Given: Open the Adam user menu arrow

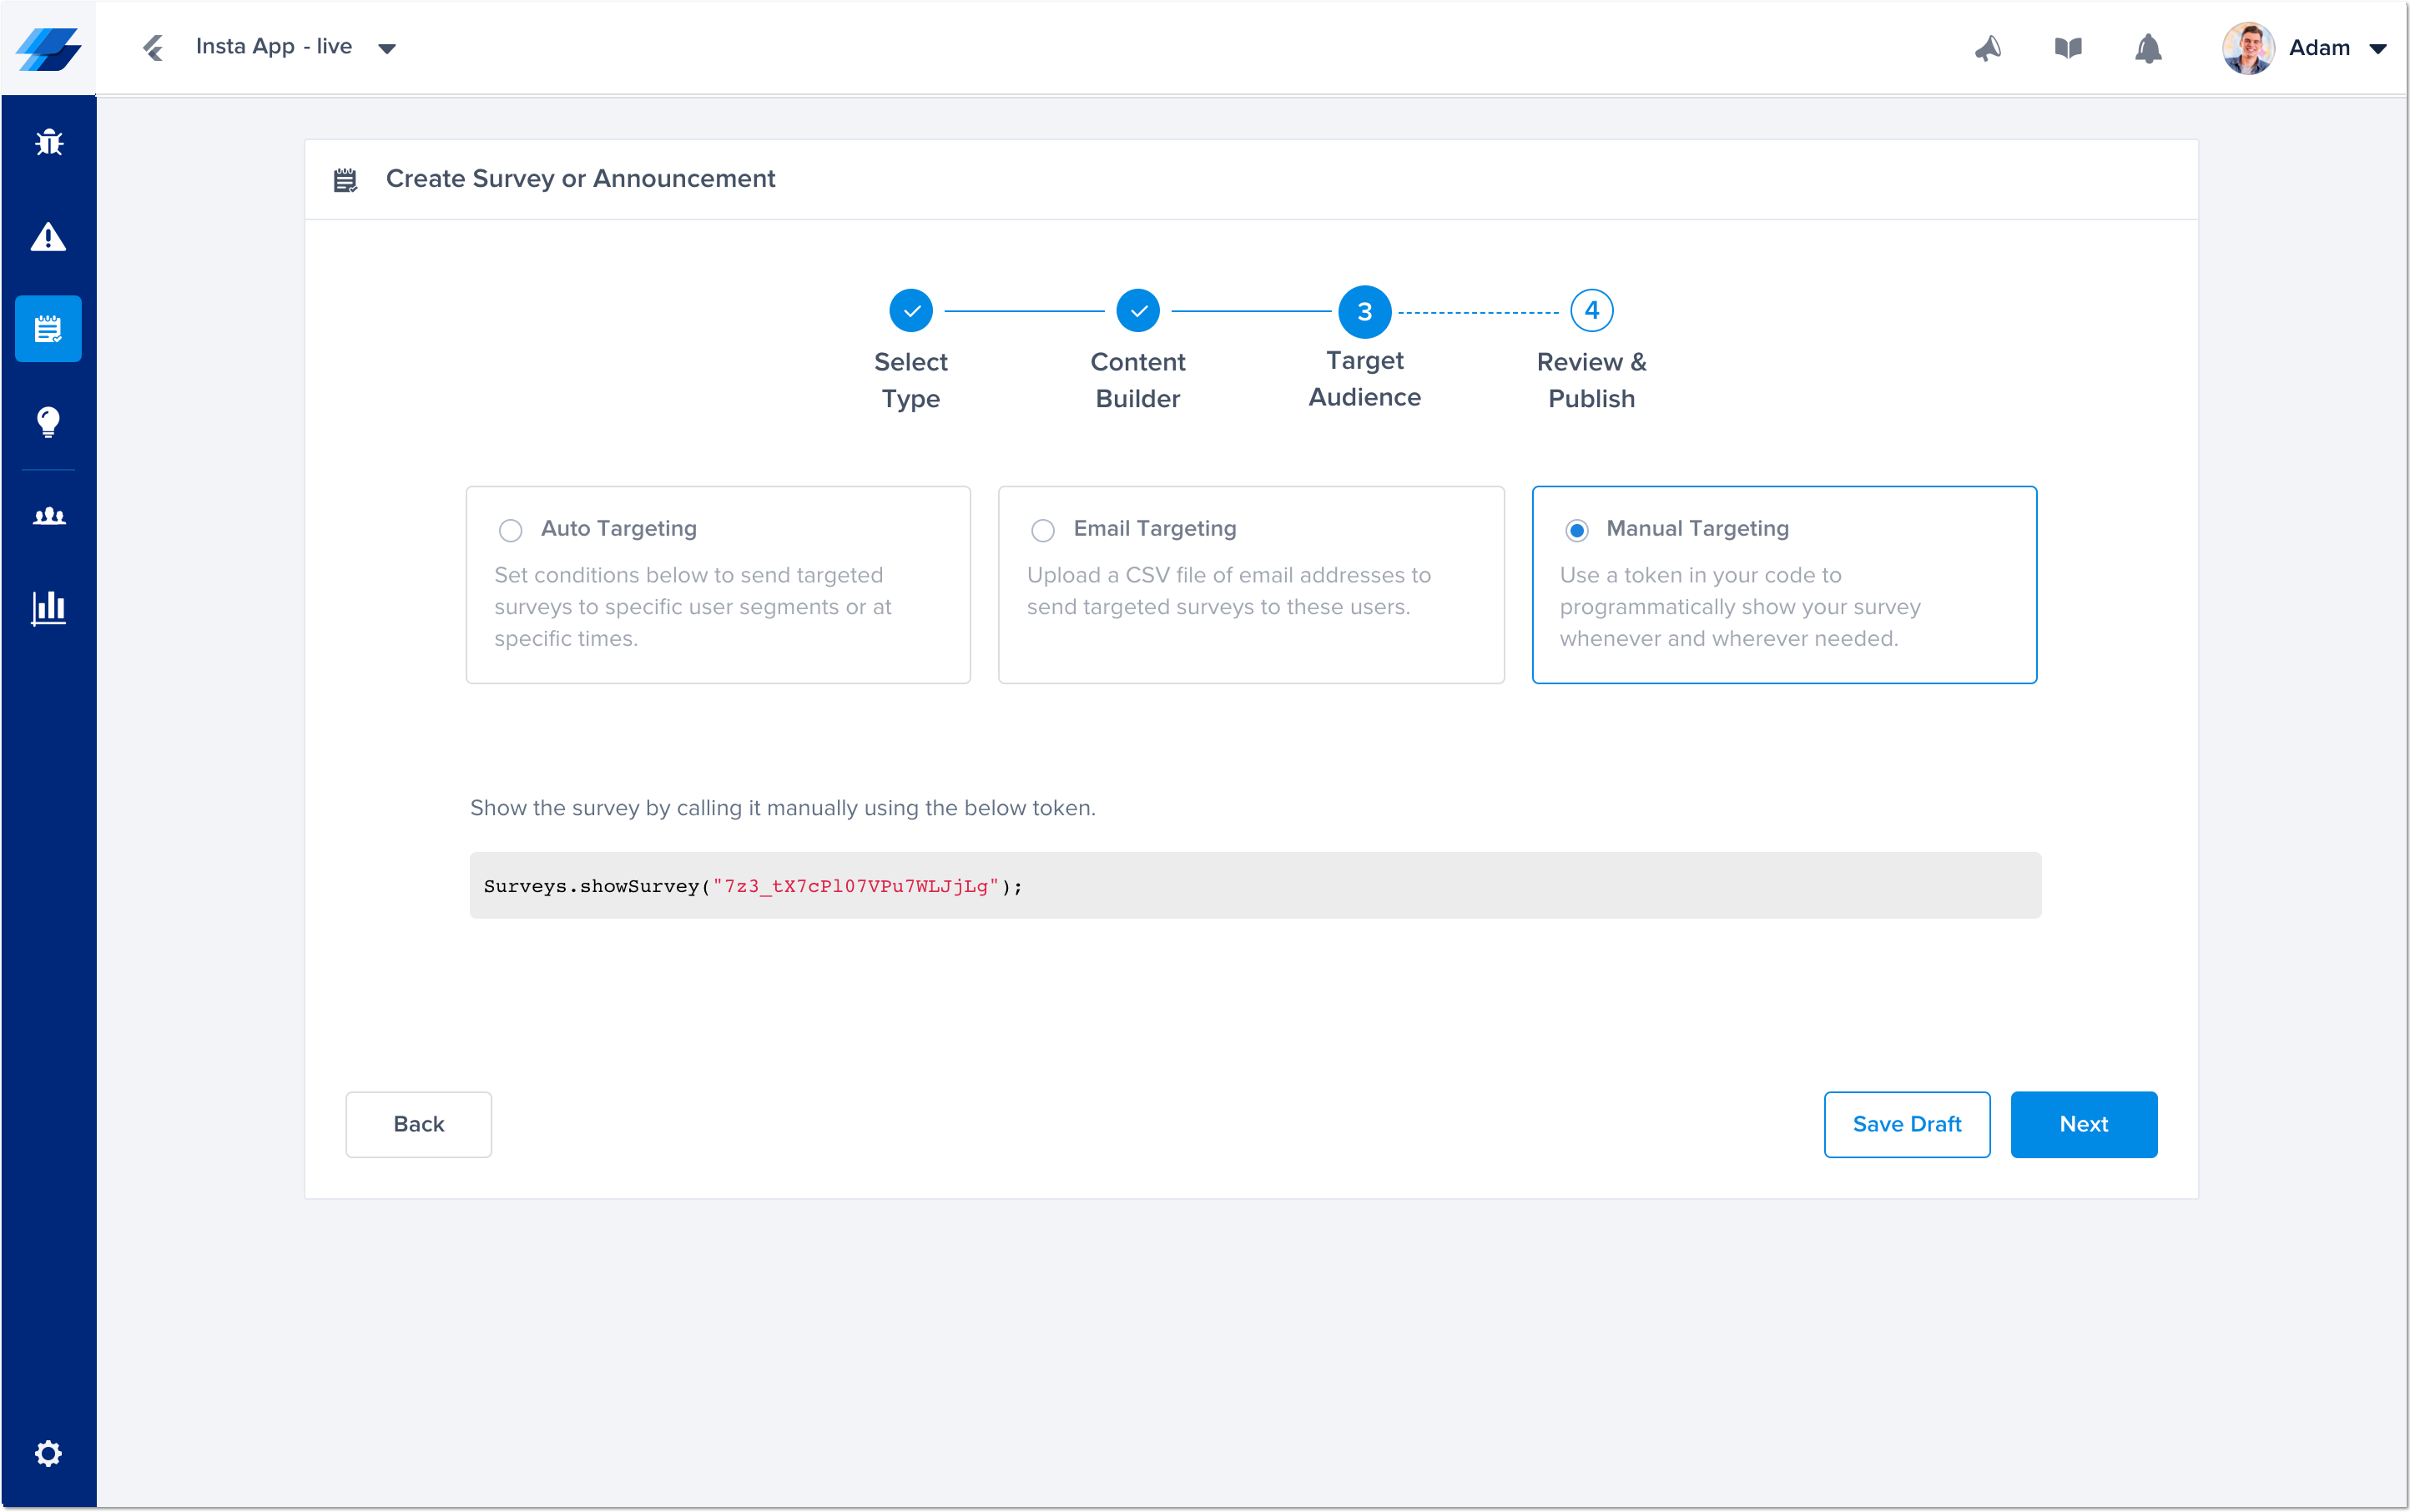Looking at the screenshot, I should point(2378,48).
